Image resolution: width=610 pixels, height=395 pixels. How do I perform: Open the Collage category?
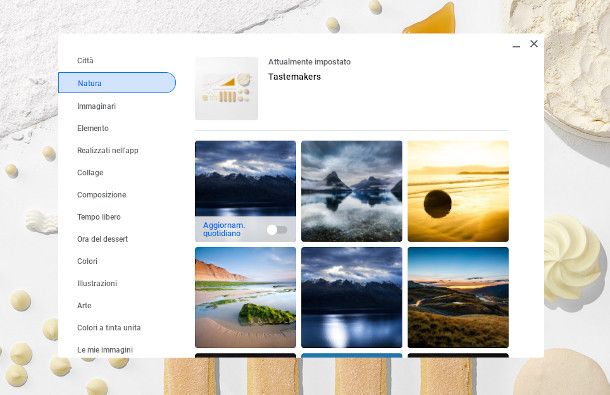click(x=90, y=172)
